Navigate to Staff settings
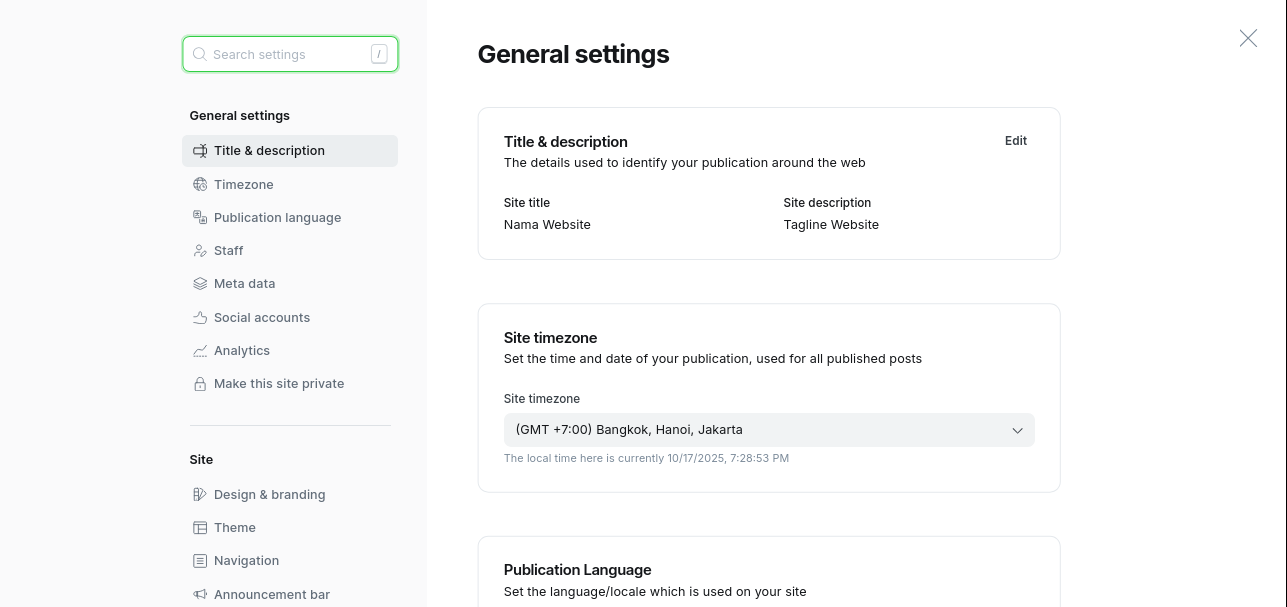This screenshot has height=607, width=1287. (229, 250)
